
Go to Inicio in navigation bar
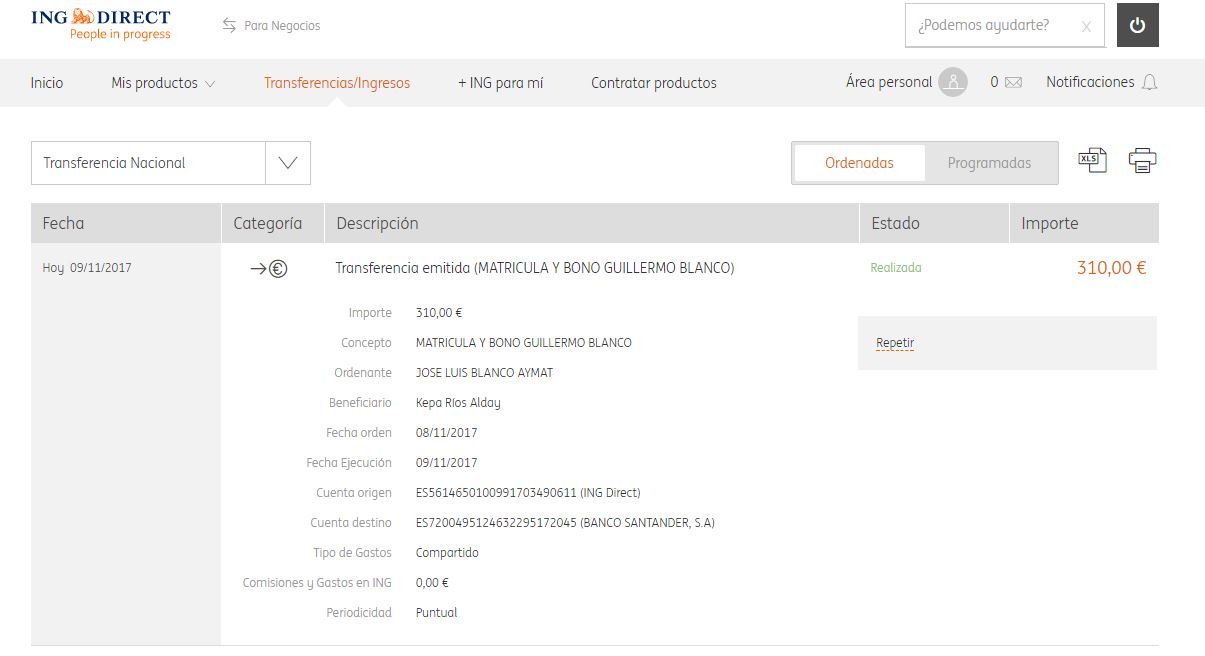47,83
